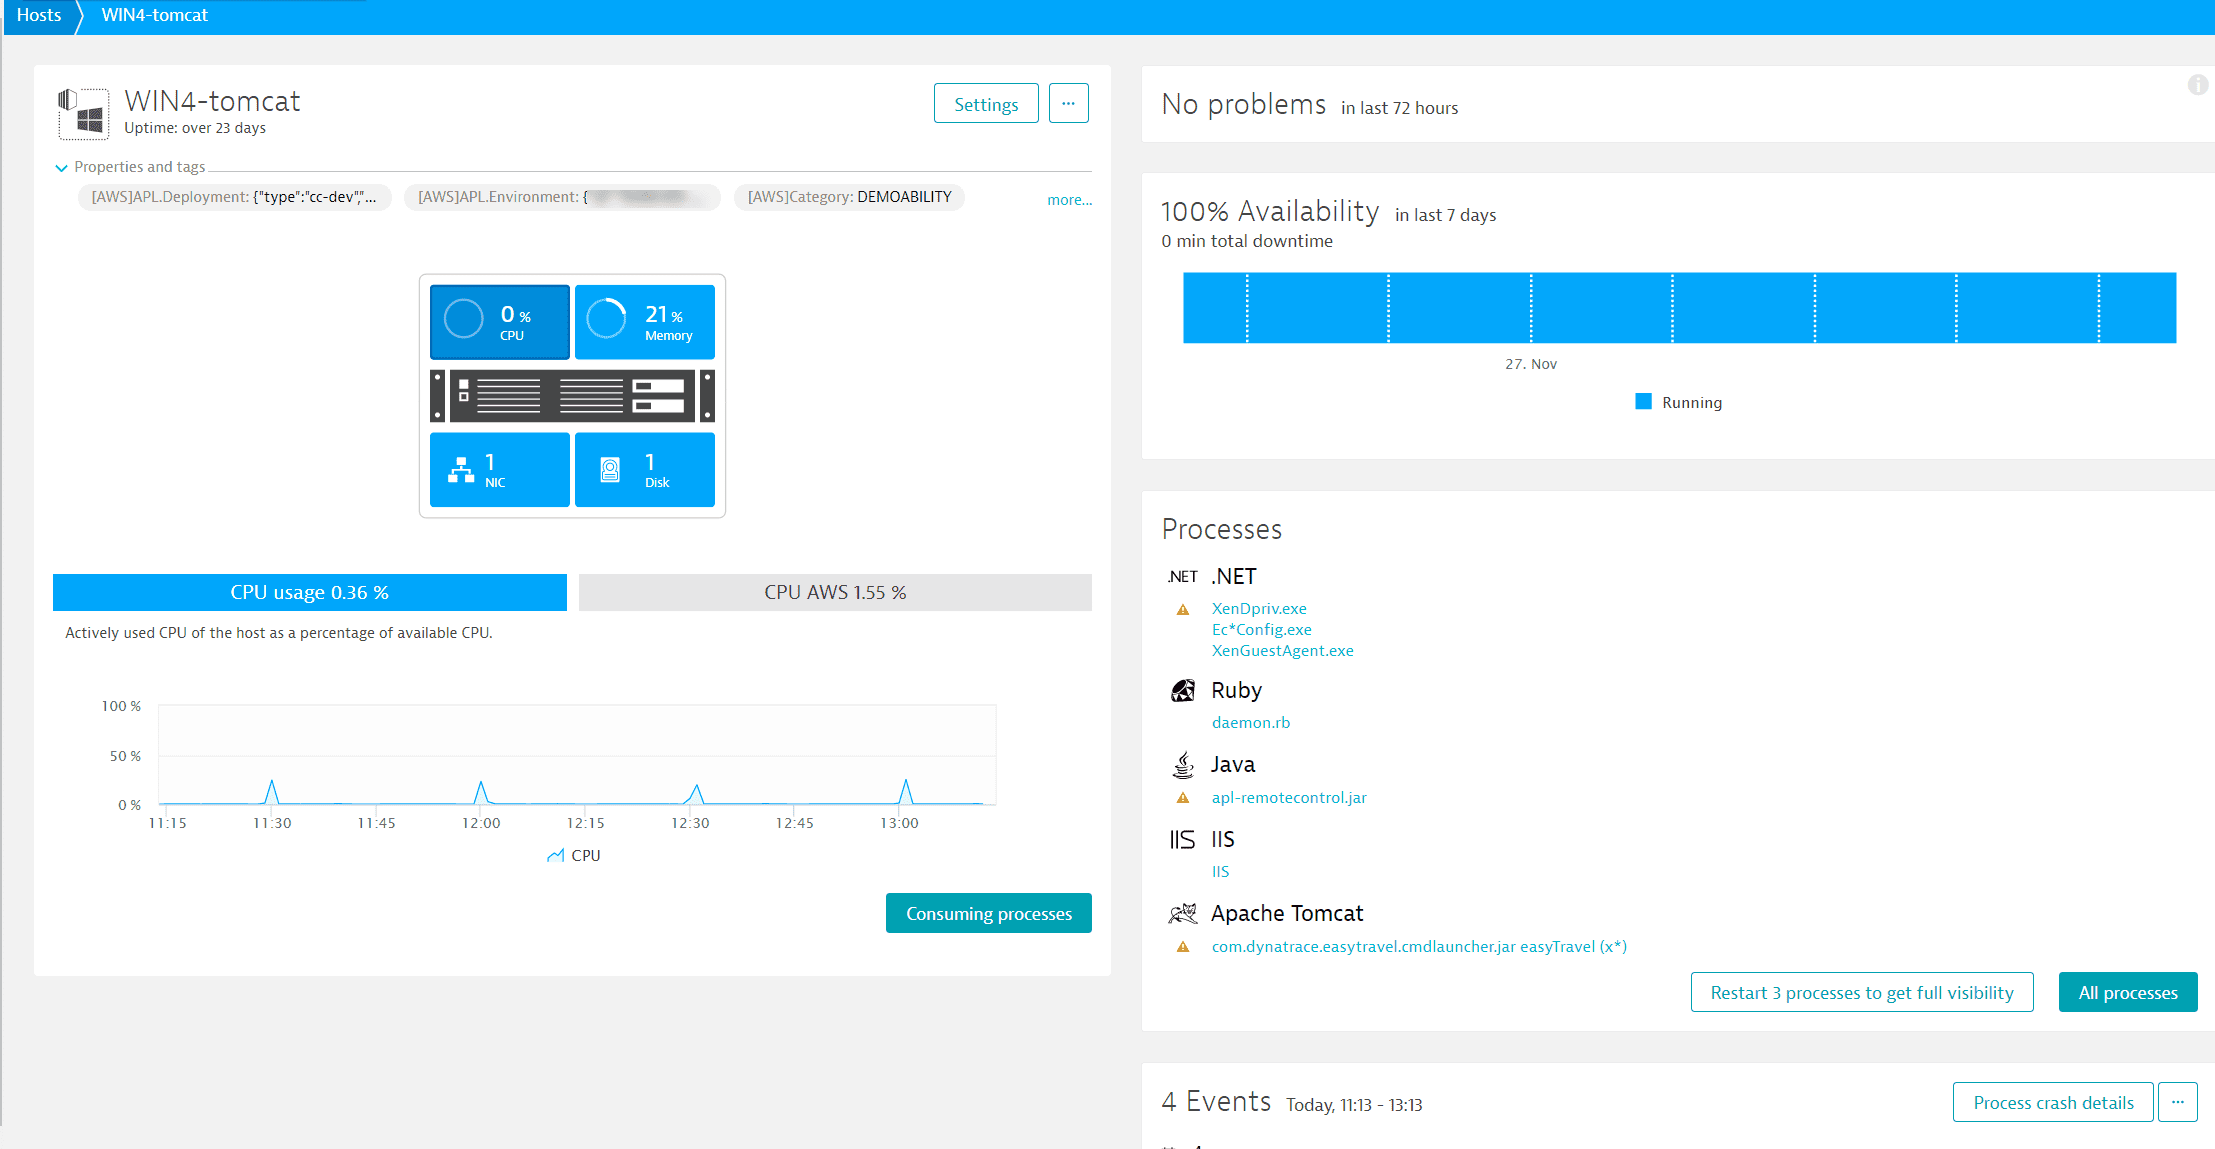Open the host Settings button
Image resolution: width=2215 pixels, height=1149 pixels.
coord(986,104)
